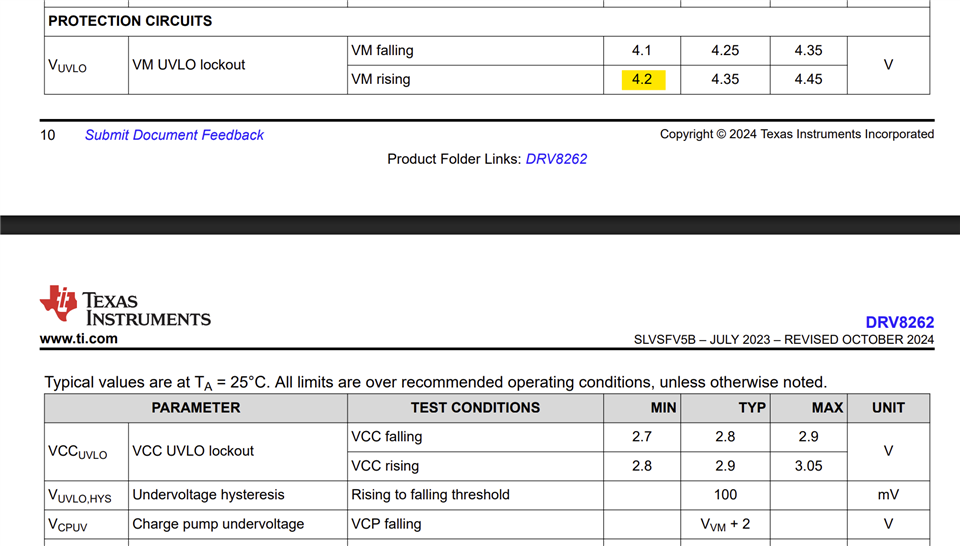Select the Charge pump undervoltage parameter text

218,524
